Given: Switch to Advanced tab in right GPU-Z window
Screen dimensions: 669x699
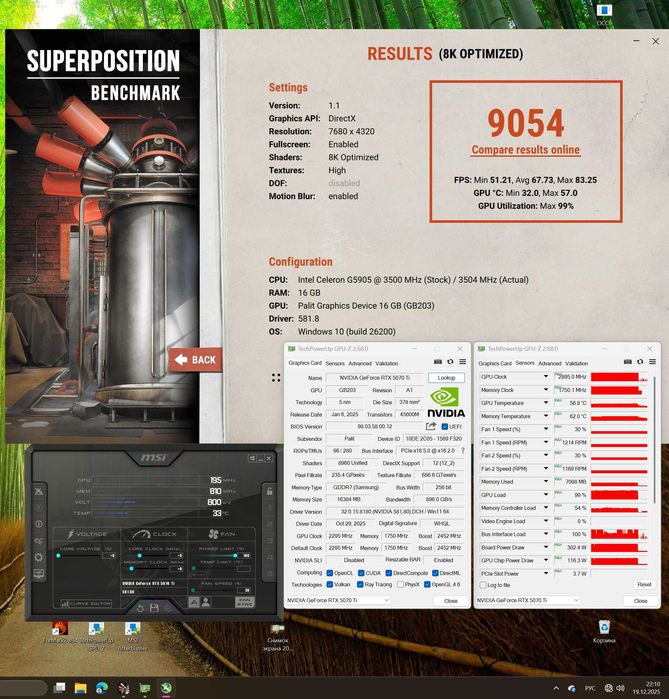Looking at the screenshot, I should 550,363.
